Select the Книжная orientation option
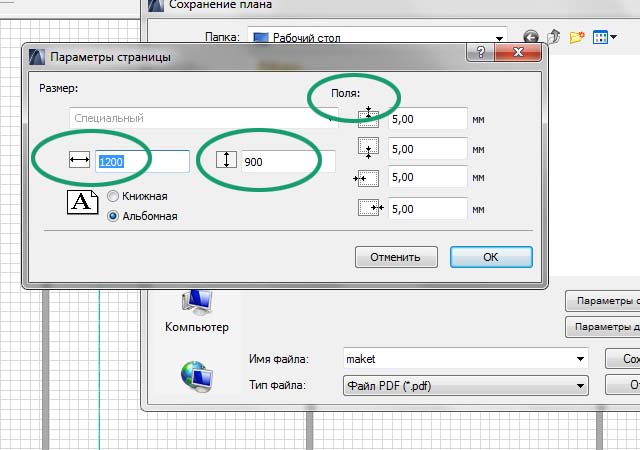640x450 pixels. [x=113, y=196]
